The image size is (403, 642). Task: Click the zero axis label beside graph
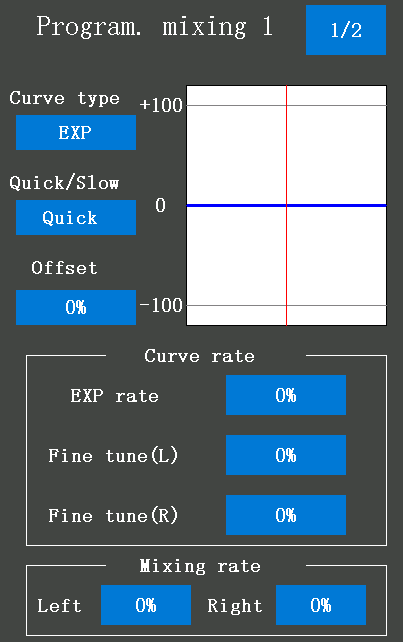point(160,205)
